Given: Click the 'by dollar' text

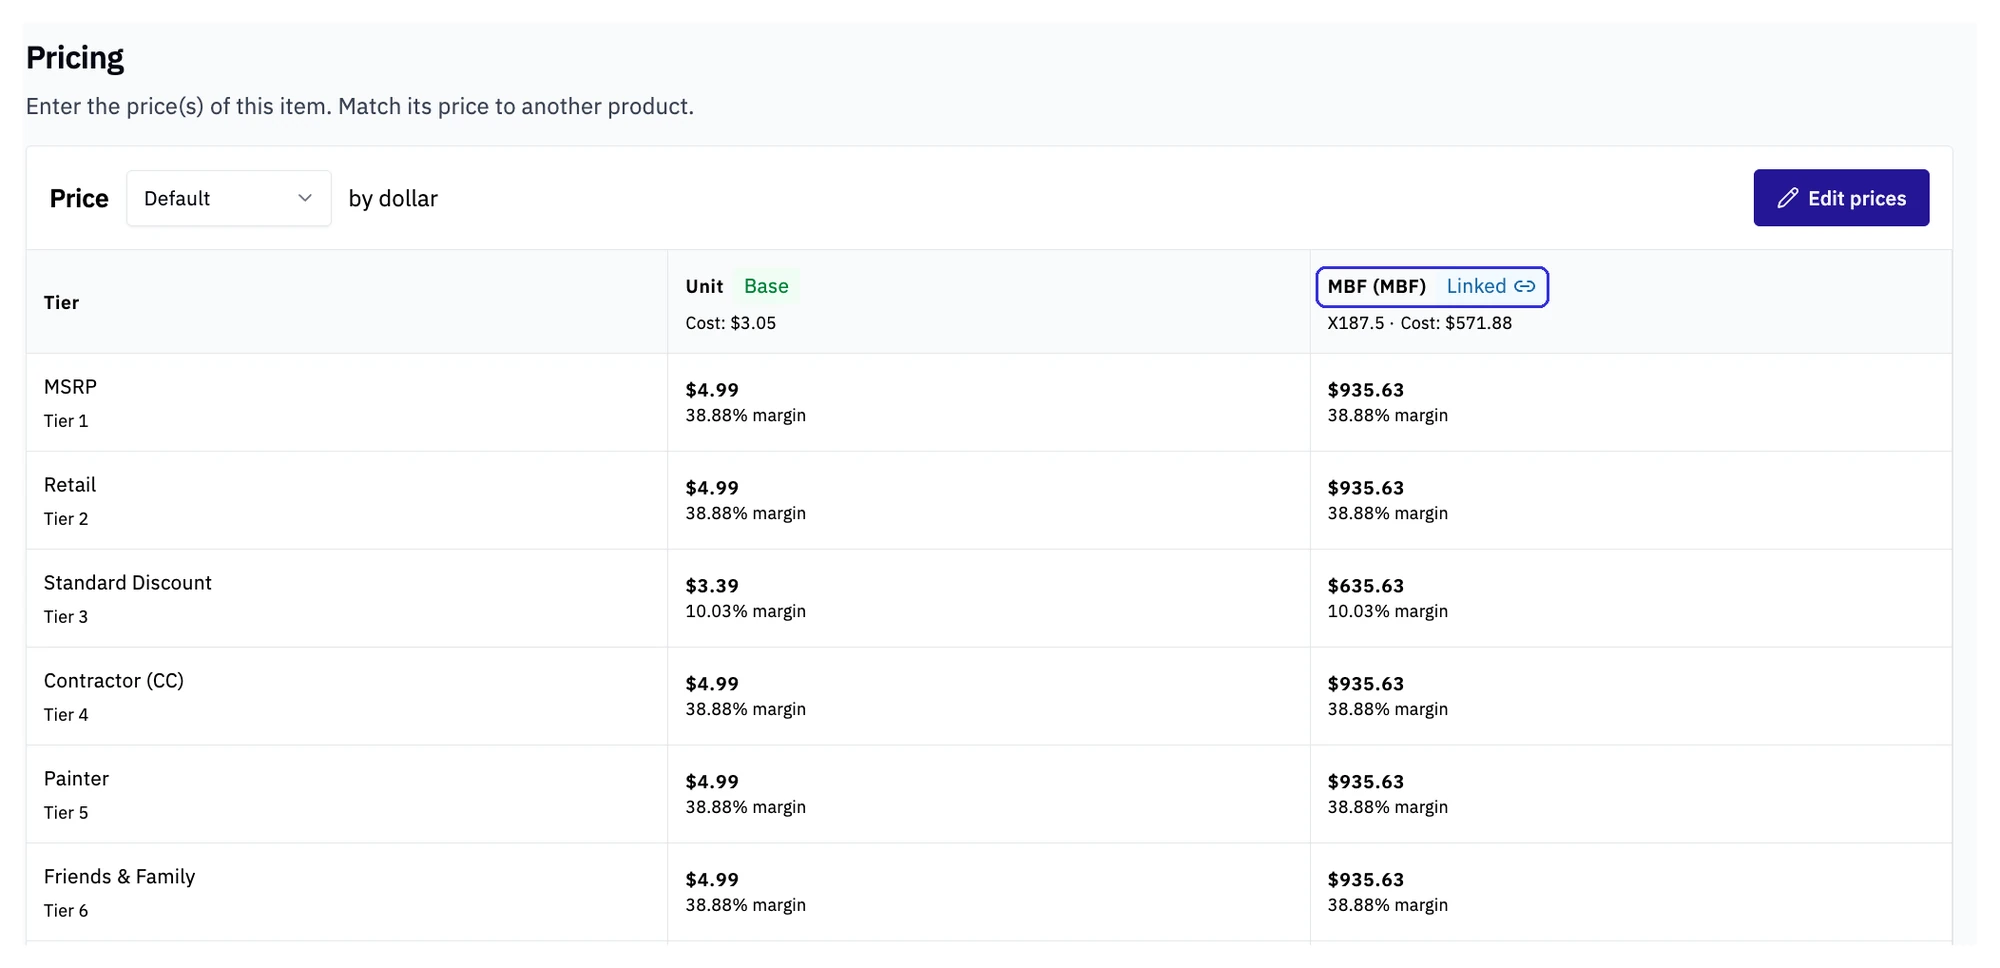Looking at the screenshot, I should pos(393,199).
